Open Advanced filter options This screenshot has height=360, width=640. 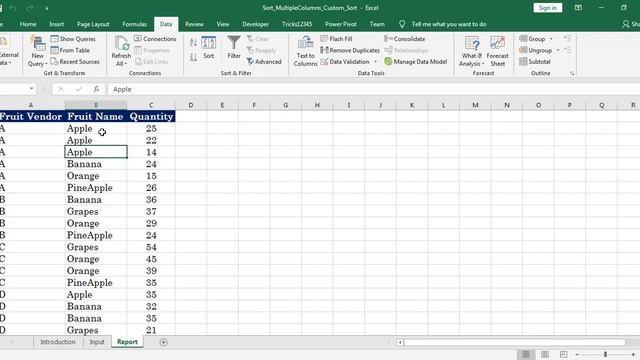pos(264,62)
